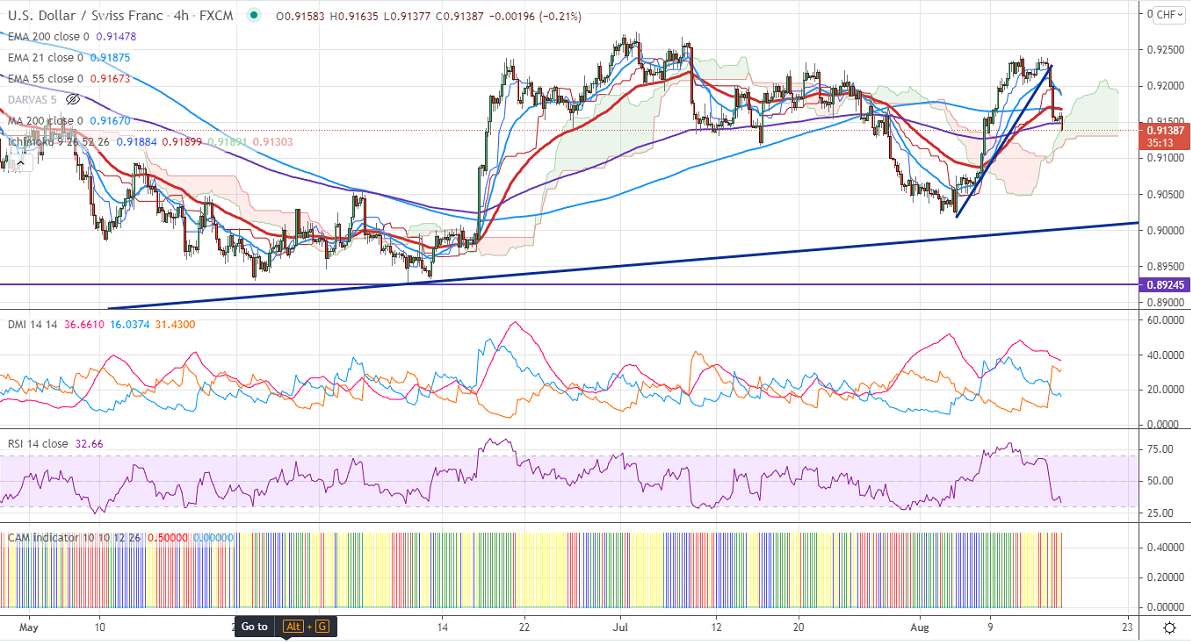Click the horizontal line price tag 0.89245
1191x642 pixels.
(x=1164, y=285)
